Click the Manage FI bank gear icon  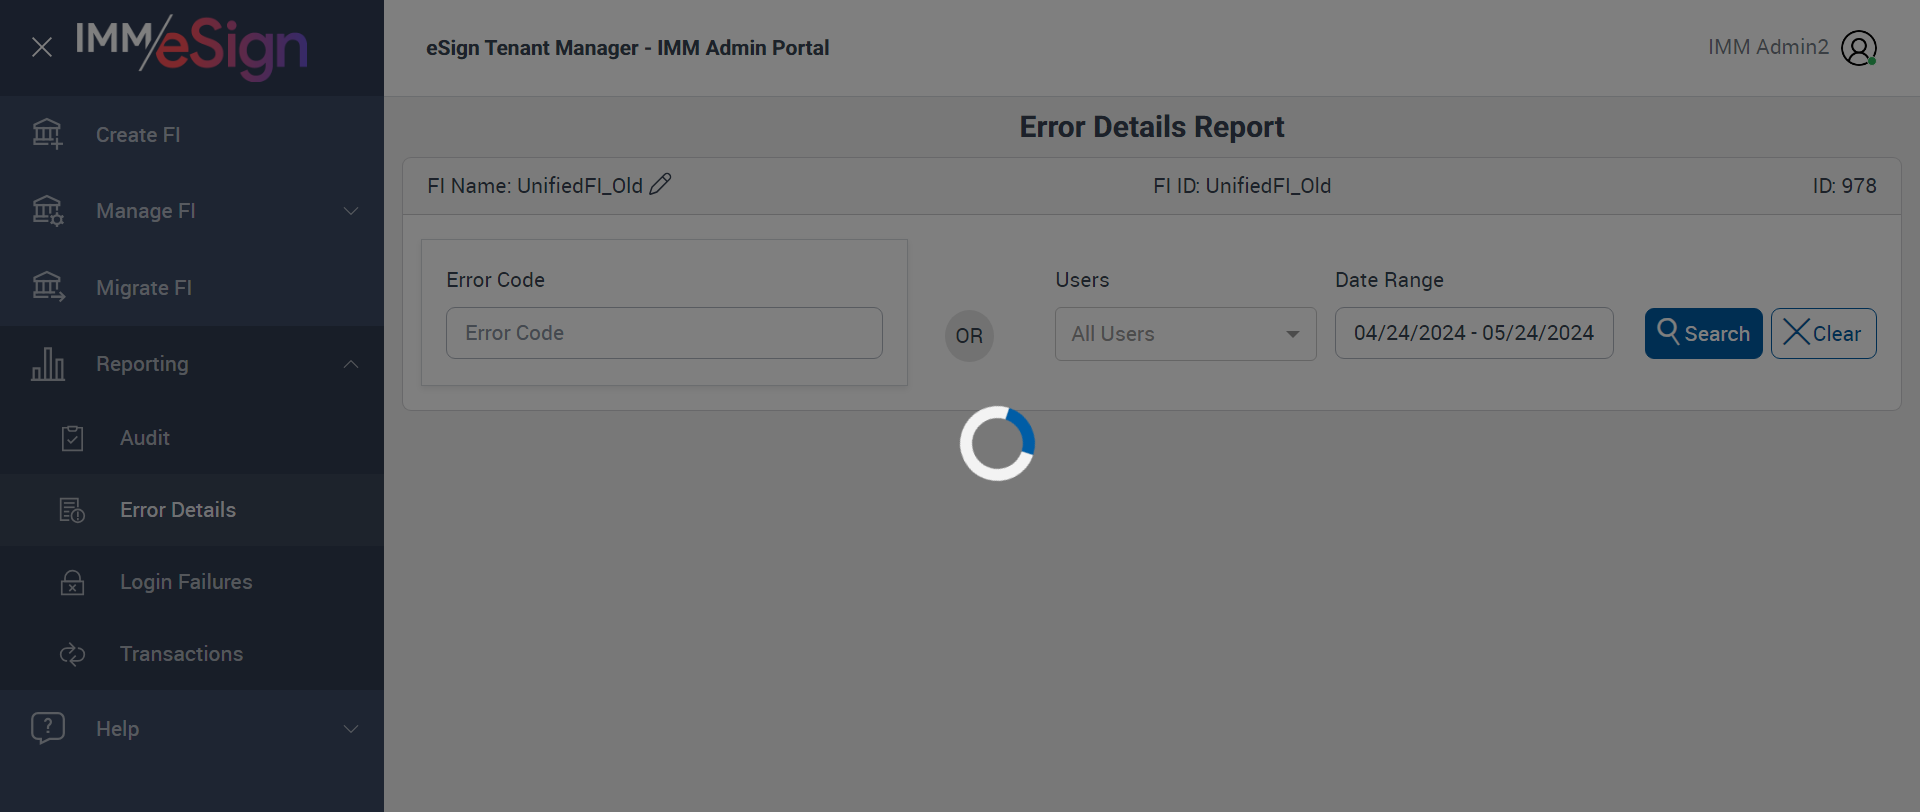47,211
